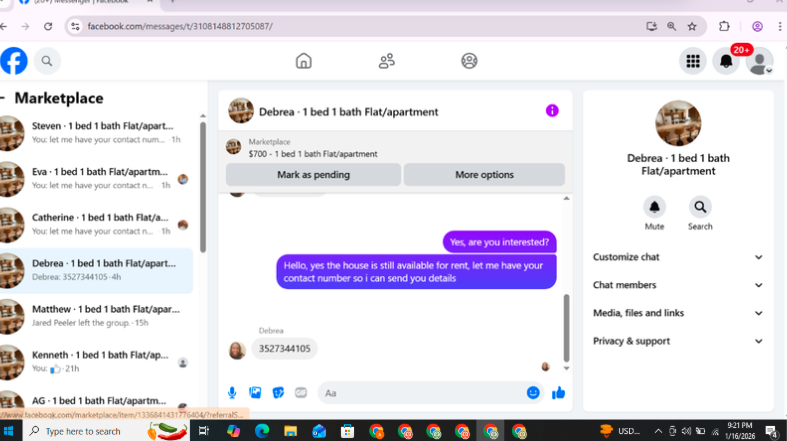The image size is (787, 441).
Task: Open Kenneth's 1 bed 1 bath conversation
Action: coord(96,362)
